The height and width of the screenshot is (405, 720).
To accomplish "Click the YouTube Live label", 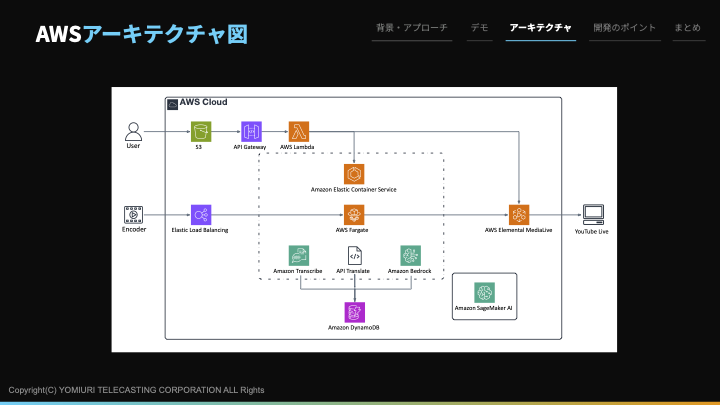I will click(591, 231).
